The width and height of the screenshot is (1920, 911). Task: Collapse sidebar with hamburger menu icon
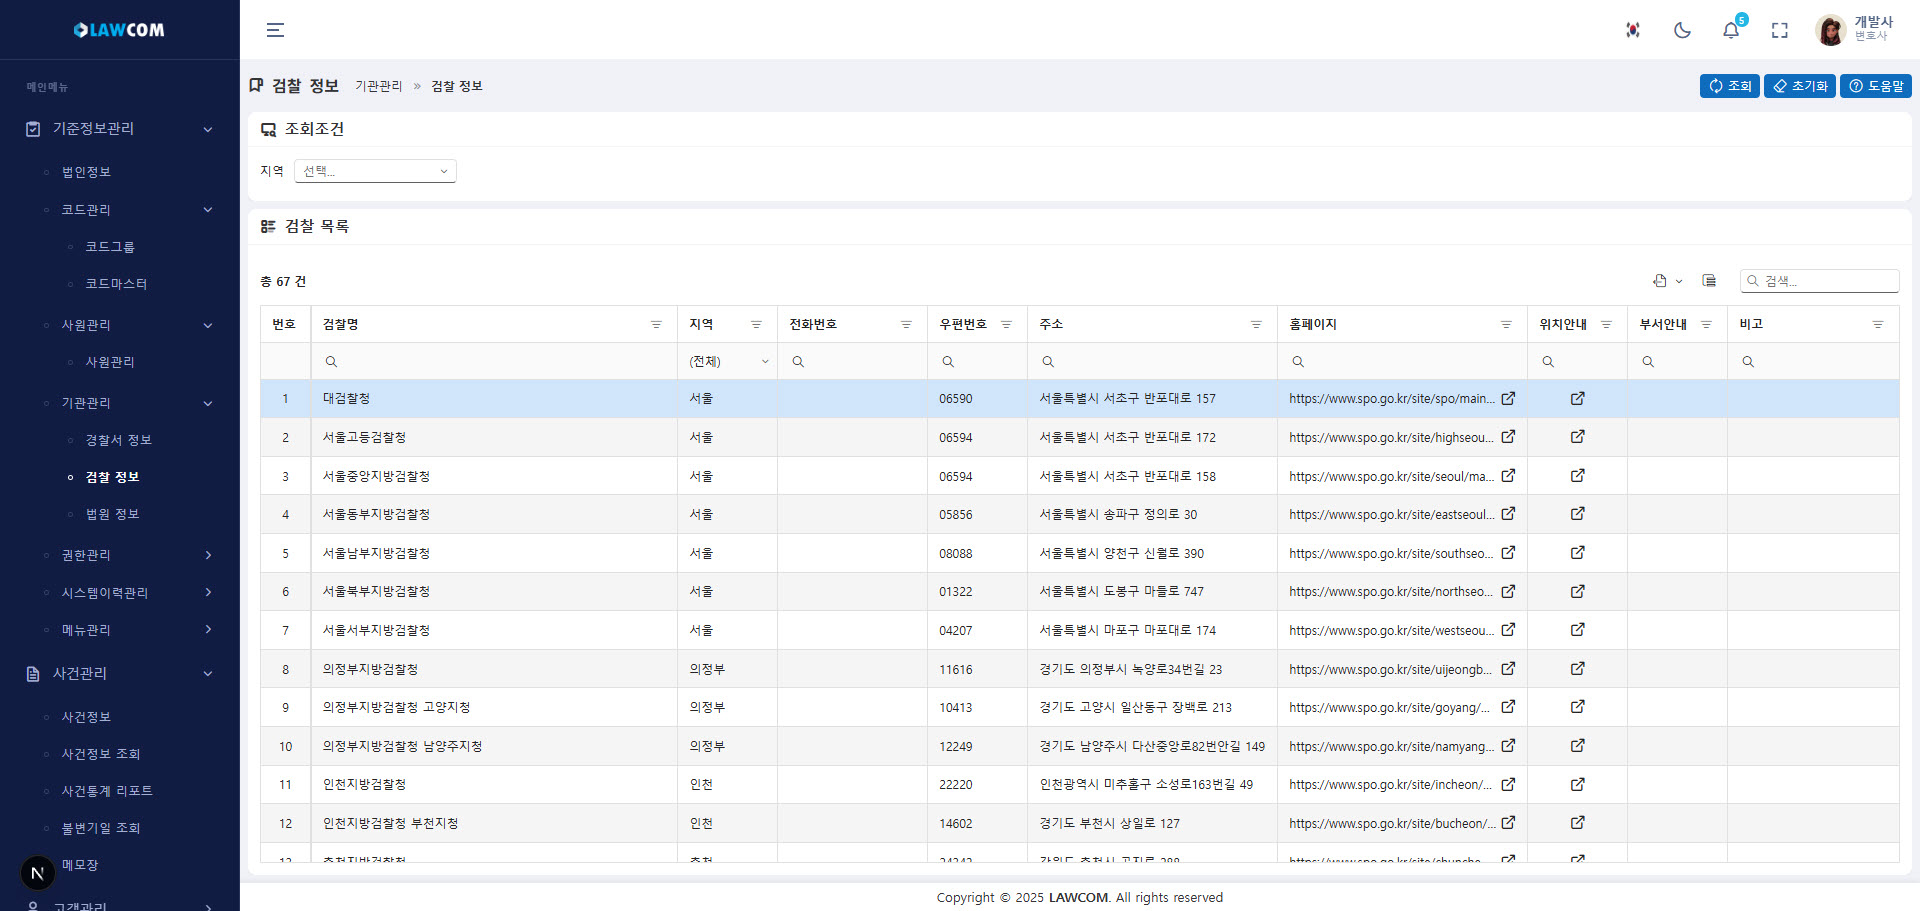[x=275, y=30]
